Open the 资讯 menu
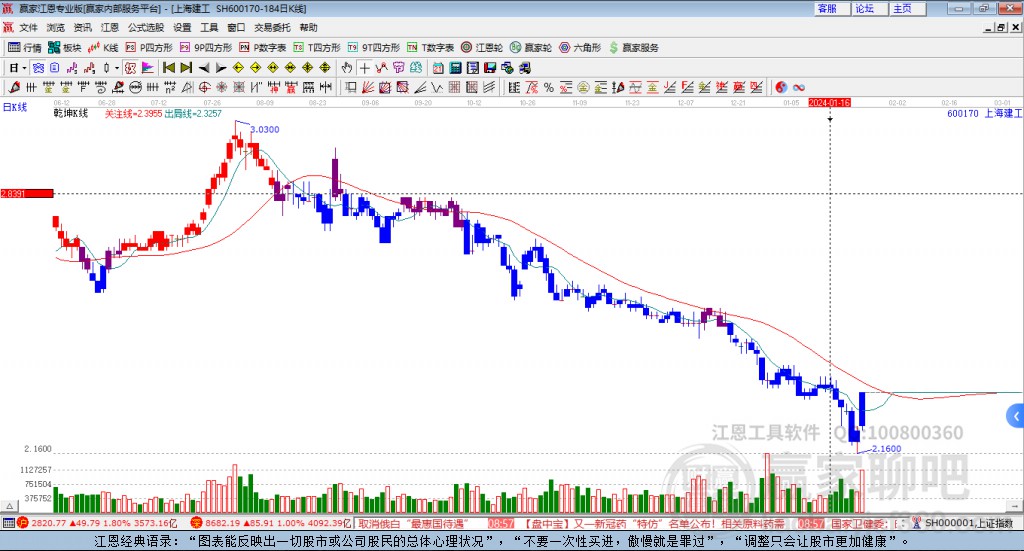The height and width of the screenshot is (551, 1024). coord(82,27)
